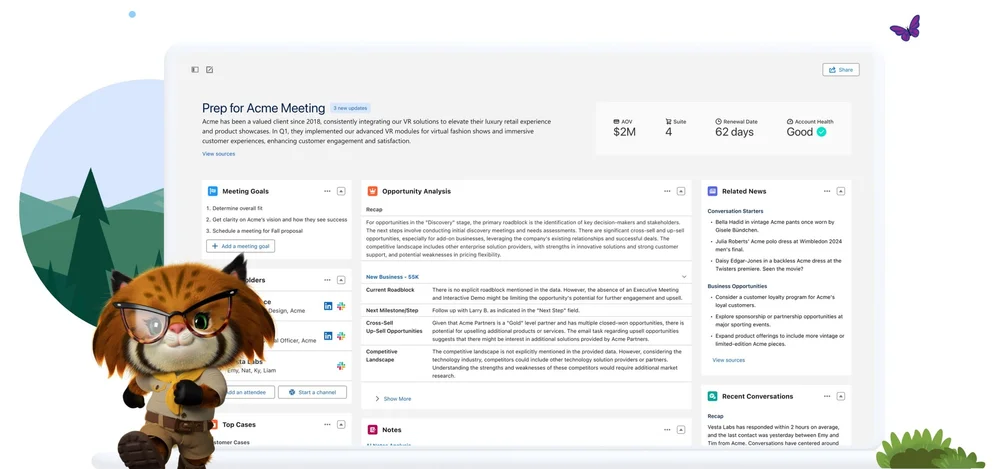The image size is (1000, 469).
Task: Select the Prep for Acme Meeting title
Action: [263, 108]
